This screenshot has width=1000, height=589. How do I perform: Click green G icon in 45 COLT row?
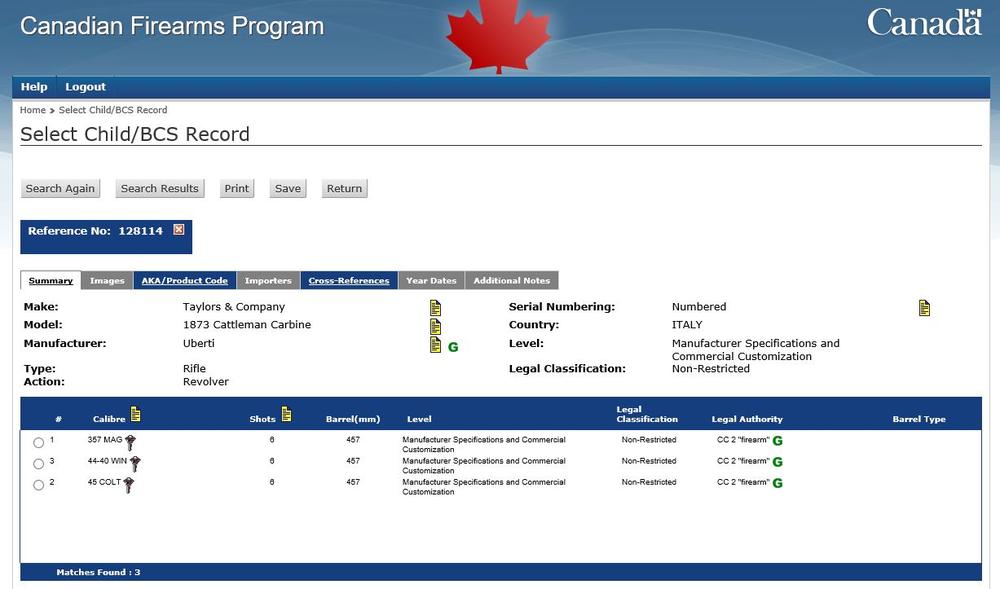[x=777, y=483]
